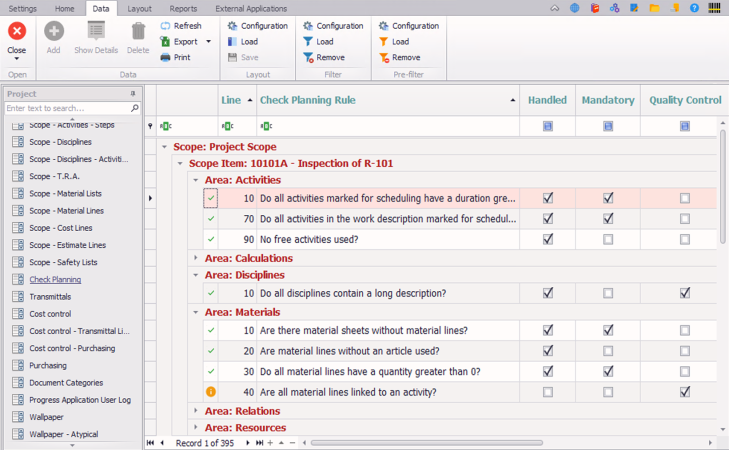Open the Export dropdown arrow
This screenshot has height=450, width=729.
(208, 42)
